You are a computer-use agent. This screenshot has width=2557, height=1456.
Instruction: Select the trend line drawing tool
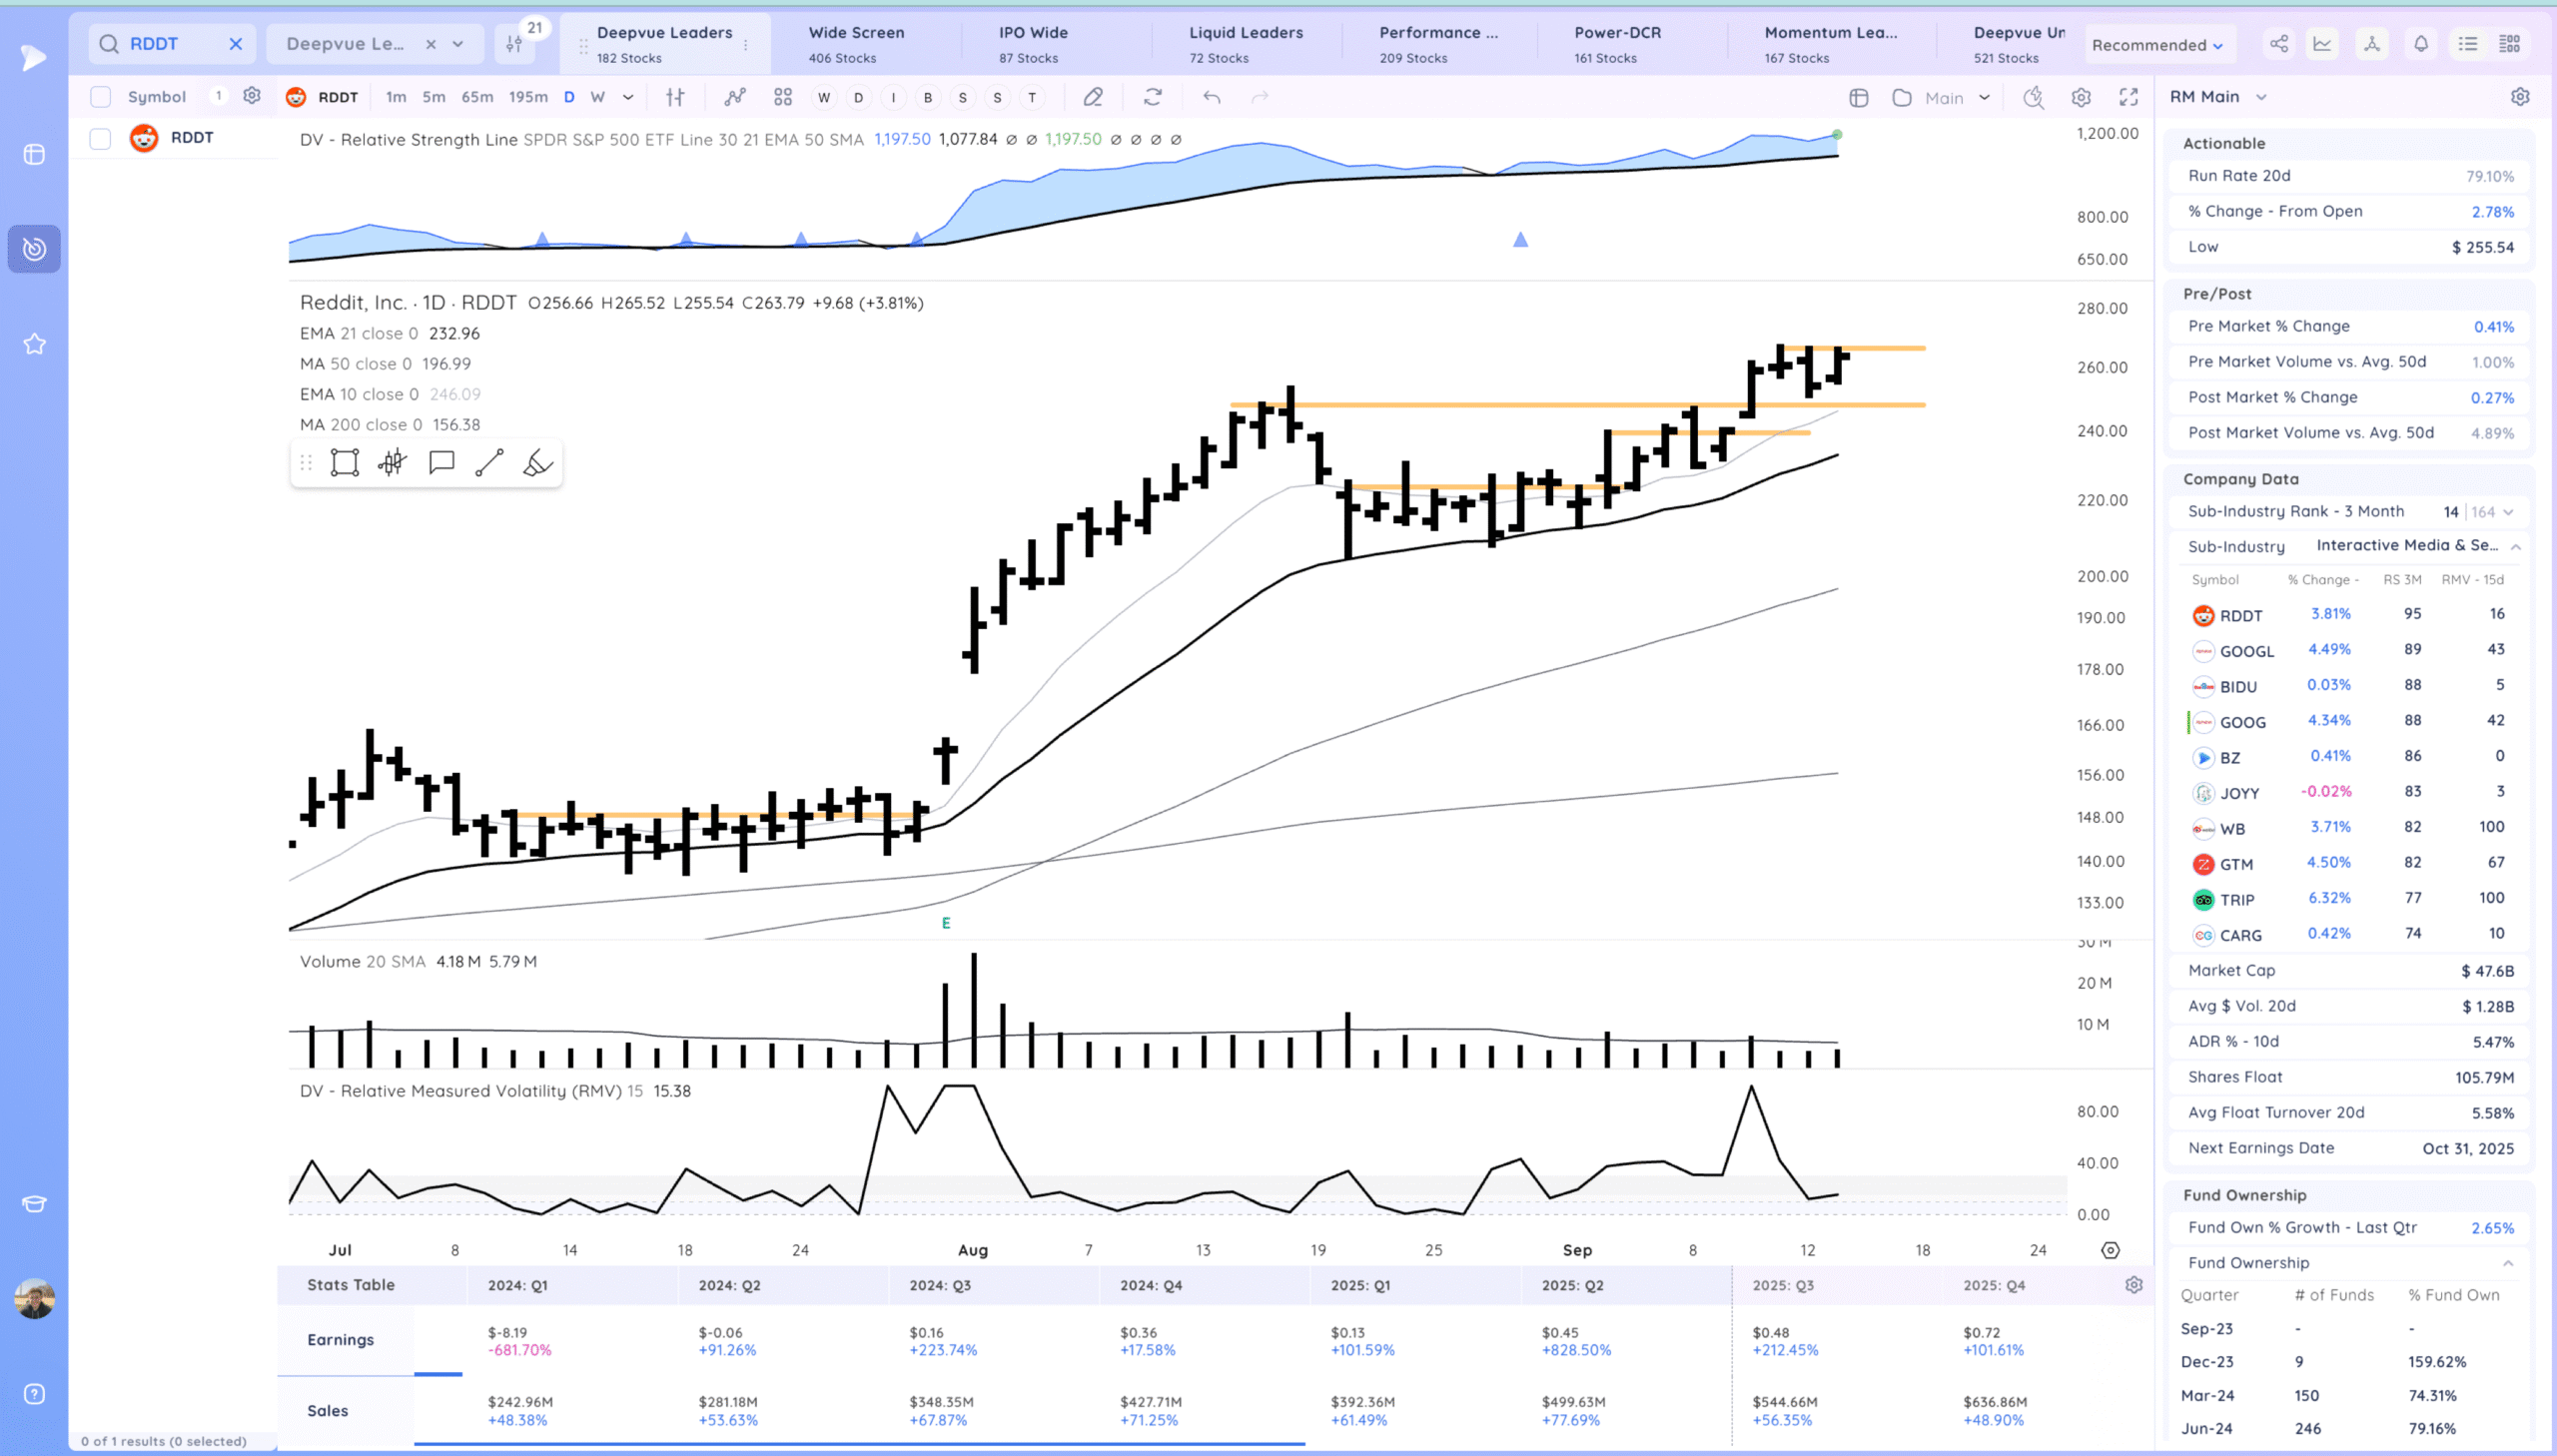point(489,463)
